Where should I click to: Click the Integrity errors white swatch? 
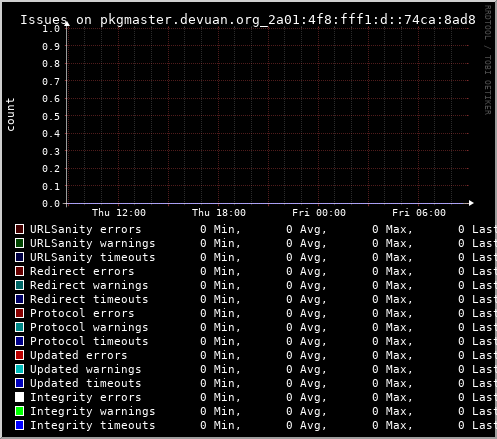(x=20, y=397)
